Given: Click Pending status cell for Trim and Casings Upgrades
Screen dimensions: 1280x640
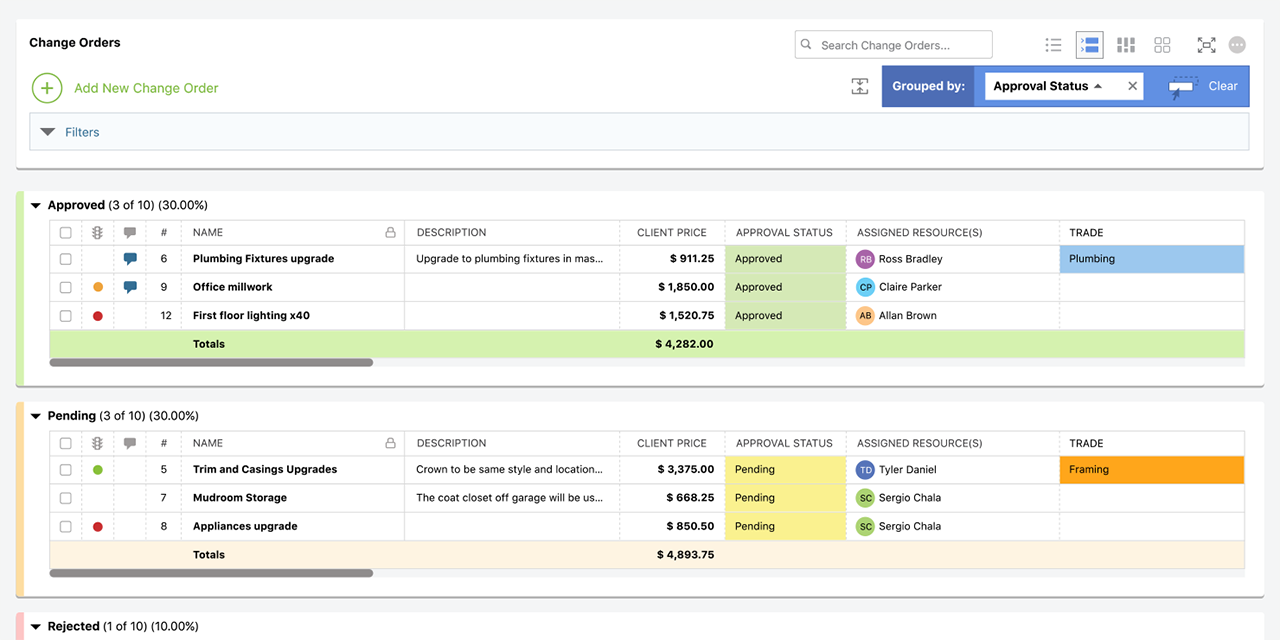Looking at the screenshot, I should point(785,470).
